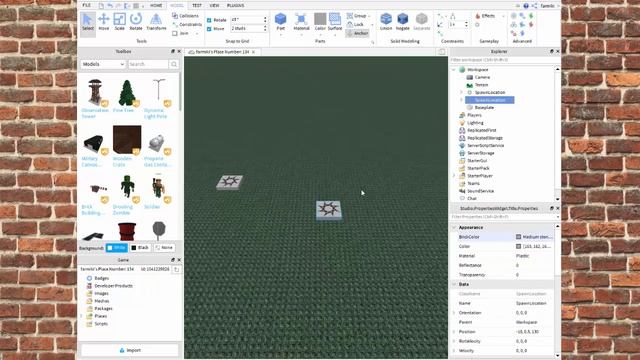Screen dimensions: 640x360
Task: Negate the selected part
Action: click(x=402, y=22)
